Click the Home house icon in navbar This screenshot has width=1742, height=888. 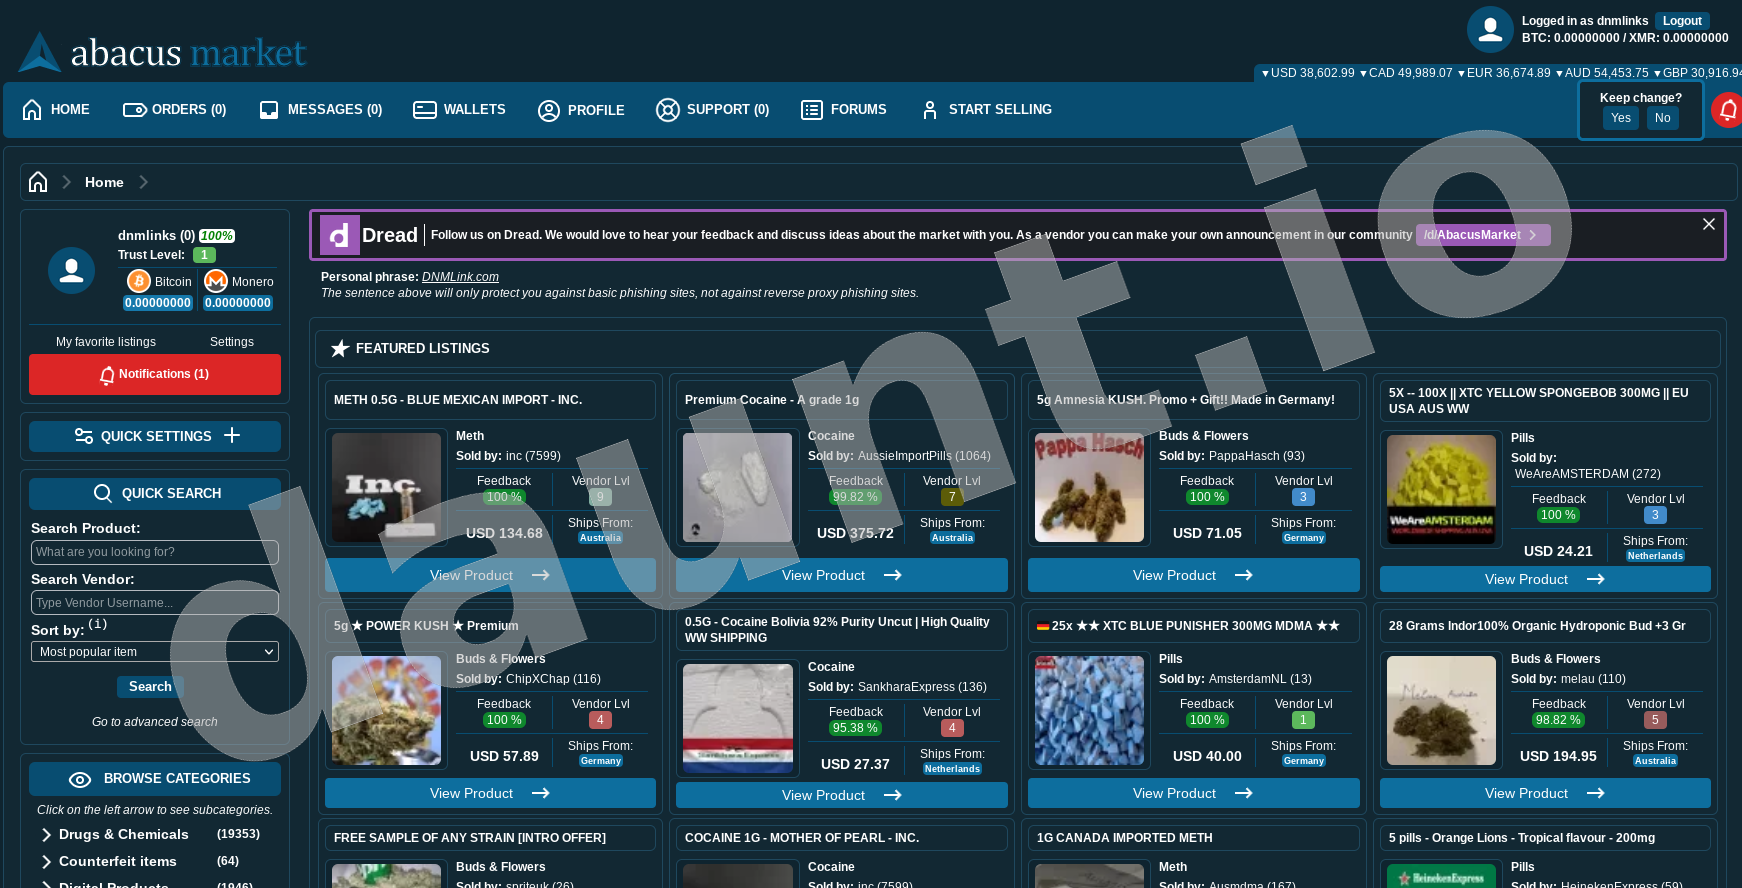(33, 109)
